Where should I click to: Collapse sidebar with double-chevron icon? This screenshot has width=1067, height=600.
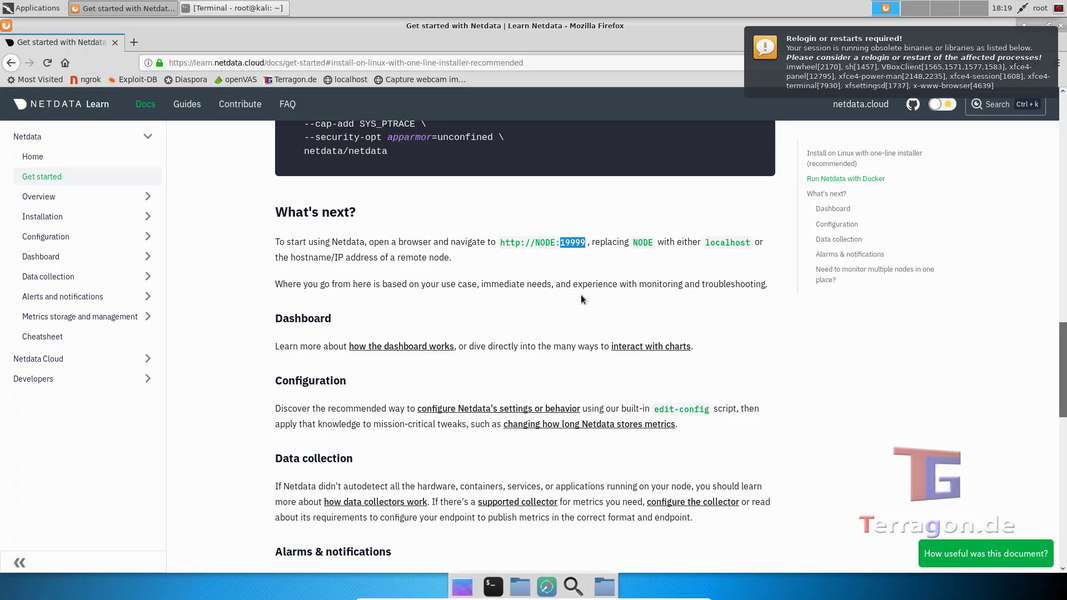19,563
